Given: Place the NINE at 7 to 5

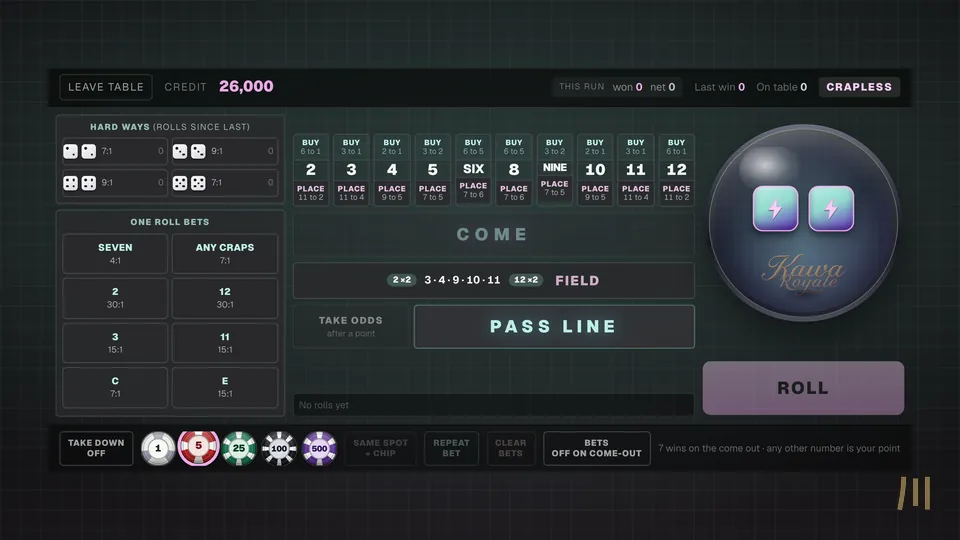Looking at the screenshot, I should pyautogui.click(x=554, y=189).
